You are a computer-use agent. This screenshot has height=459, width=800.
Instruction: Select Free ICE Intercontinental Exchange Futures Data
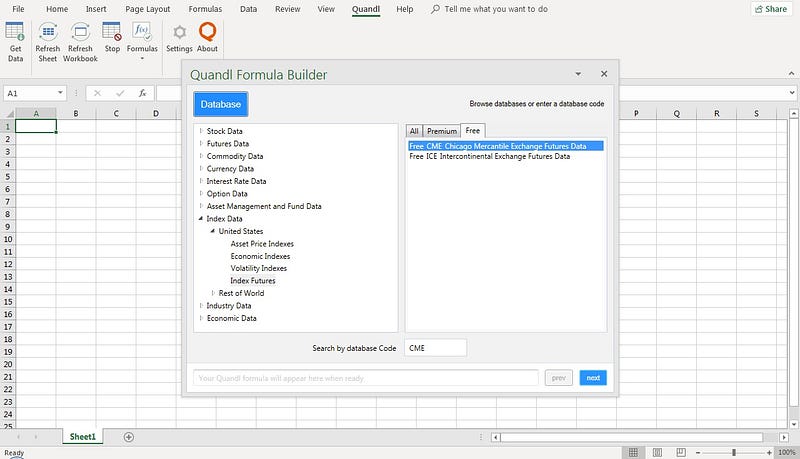[x=490, y=157]
